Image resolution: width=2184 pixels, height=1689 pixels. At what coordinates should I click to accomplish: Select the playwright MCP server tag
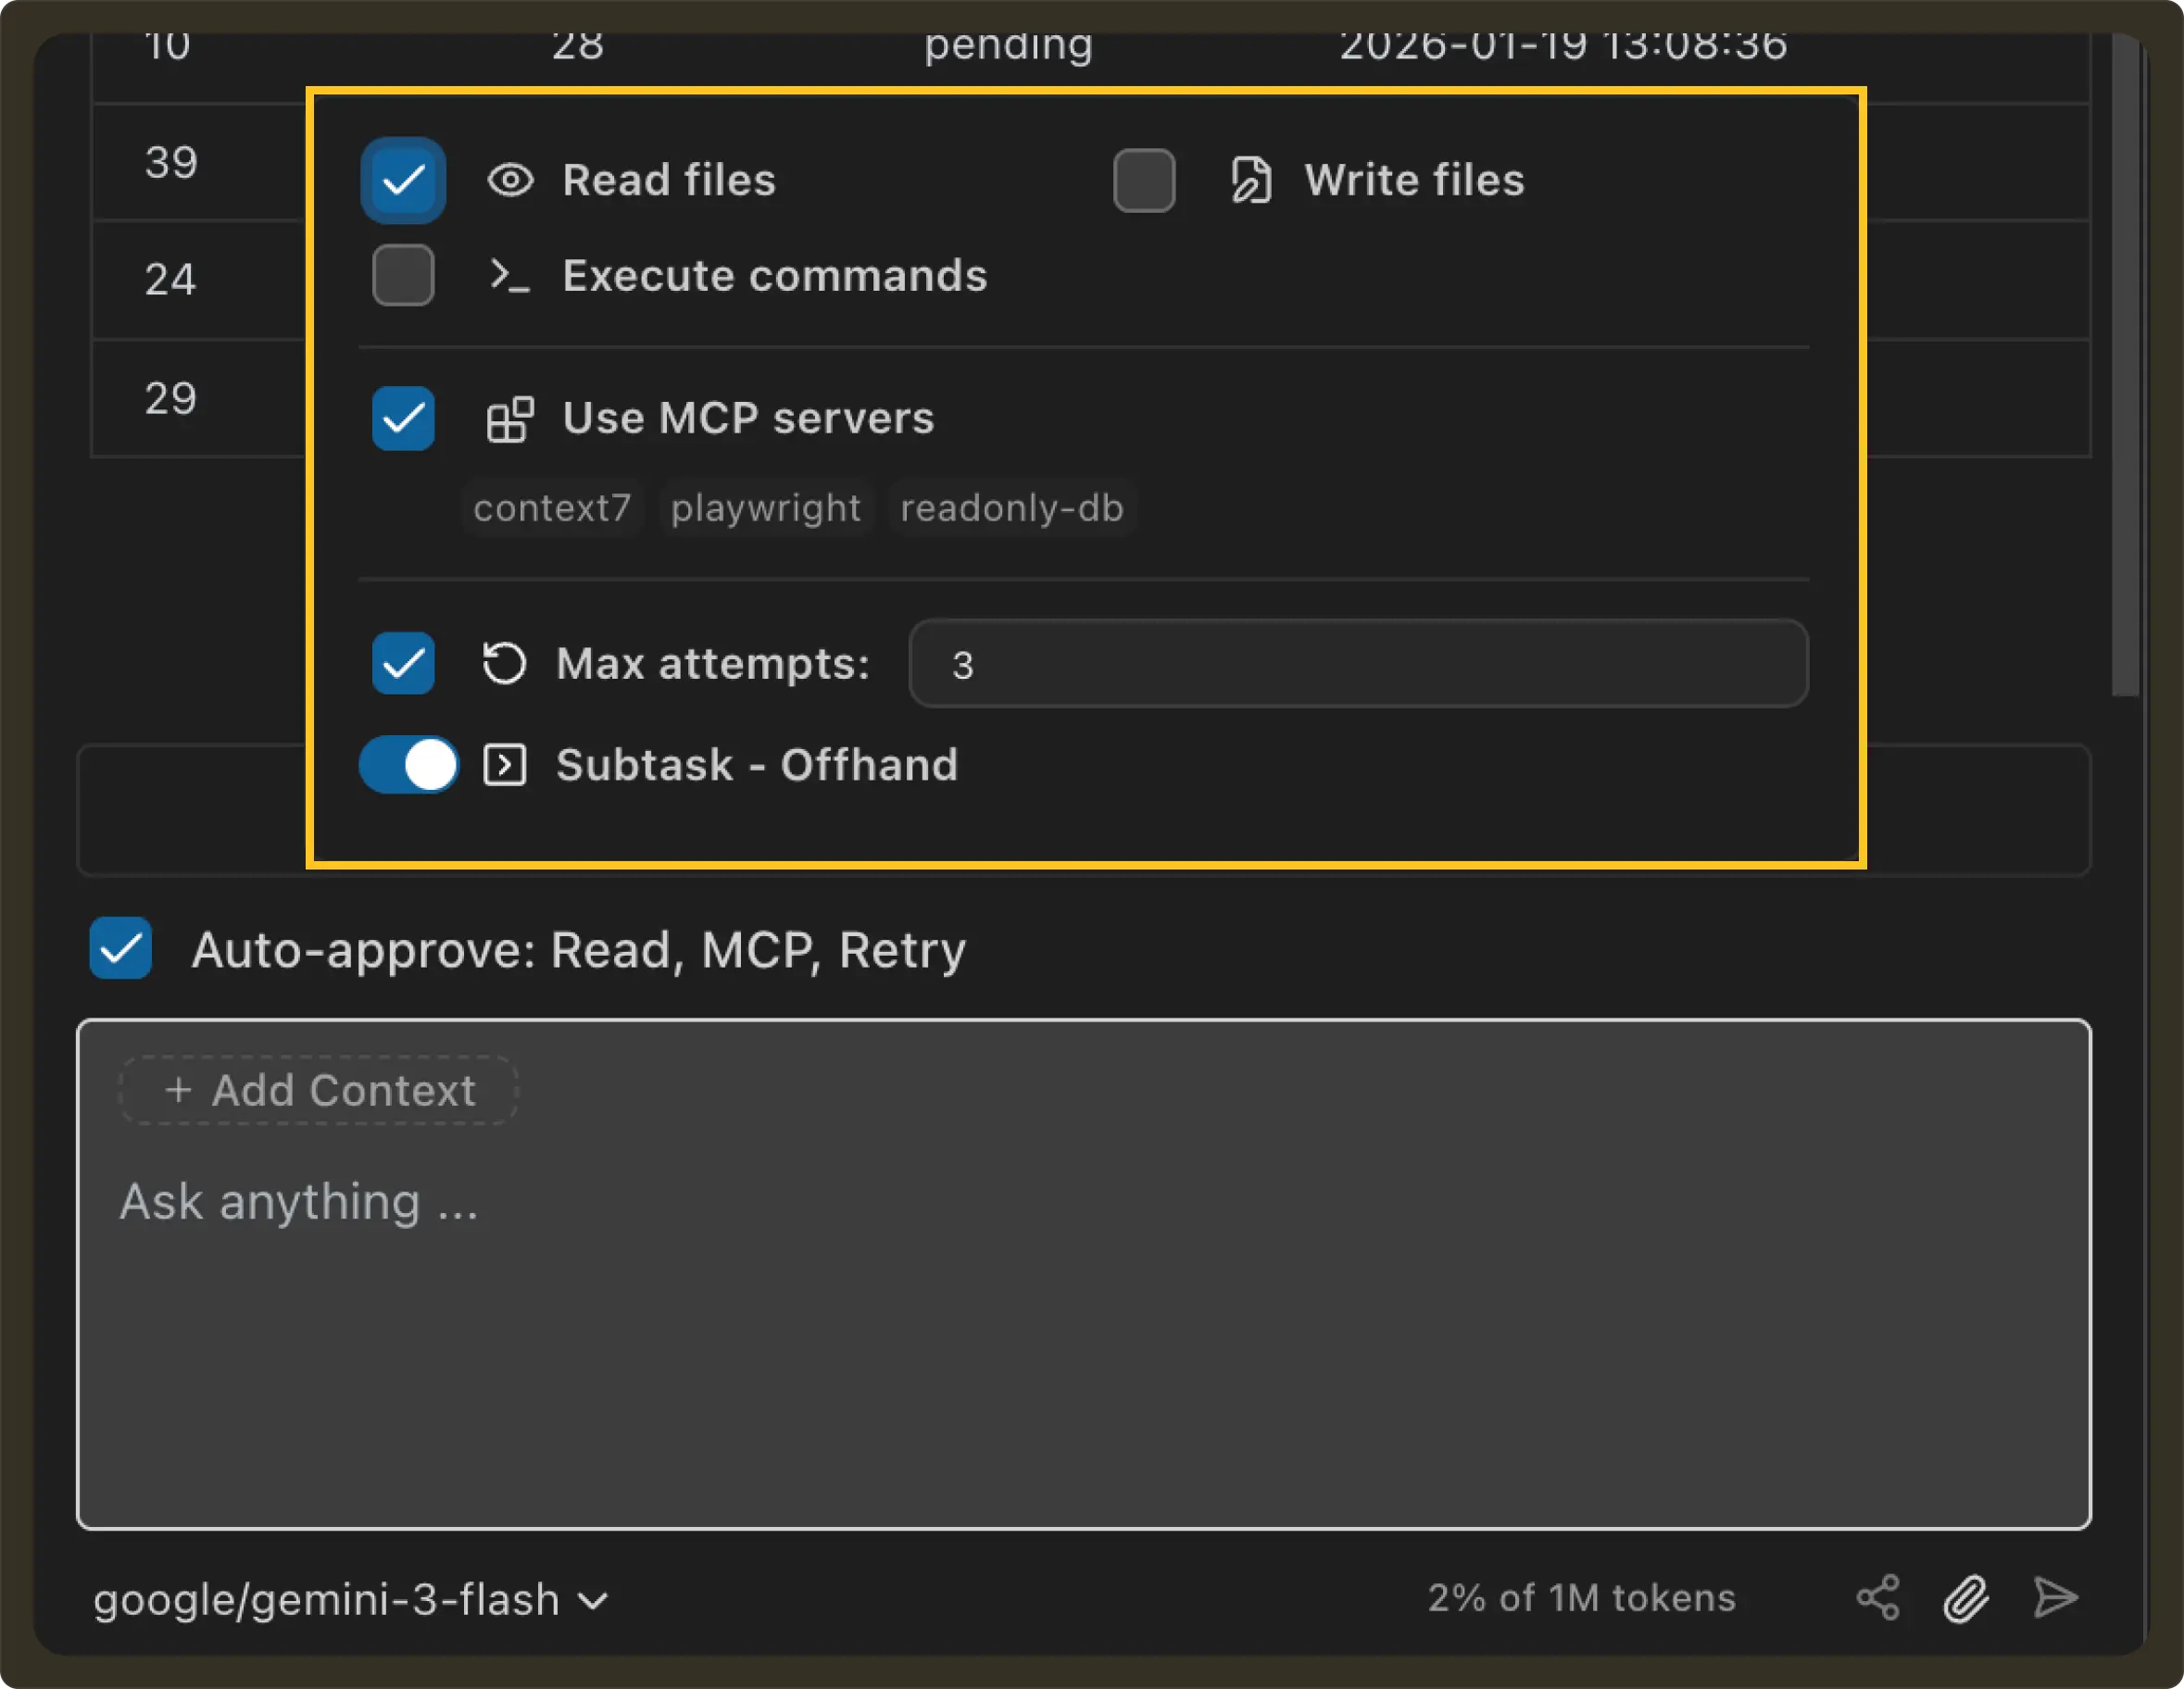click(765, 508)
